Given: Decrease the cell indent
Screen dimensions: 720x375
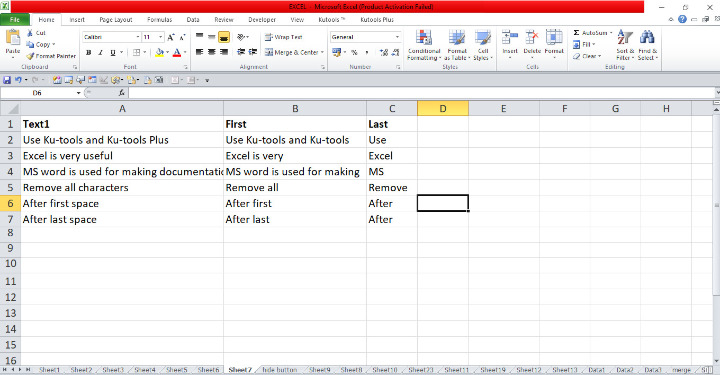Looking at the screenshot, I should [x=241, y=52].
